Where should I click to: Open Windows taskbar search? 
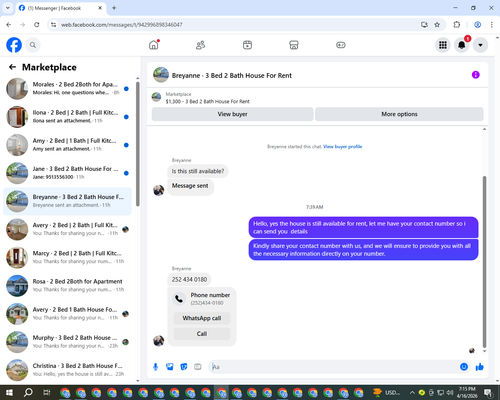tap(28, 393)
